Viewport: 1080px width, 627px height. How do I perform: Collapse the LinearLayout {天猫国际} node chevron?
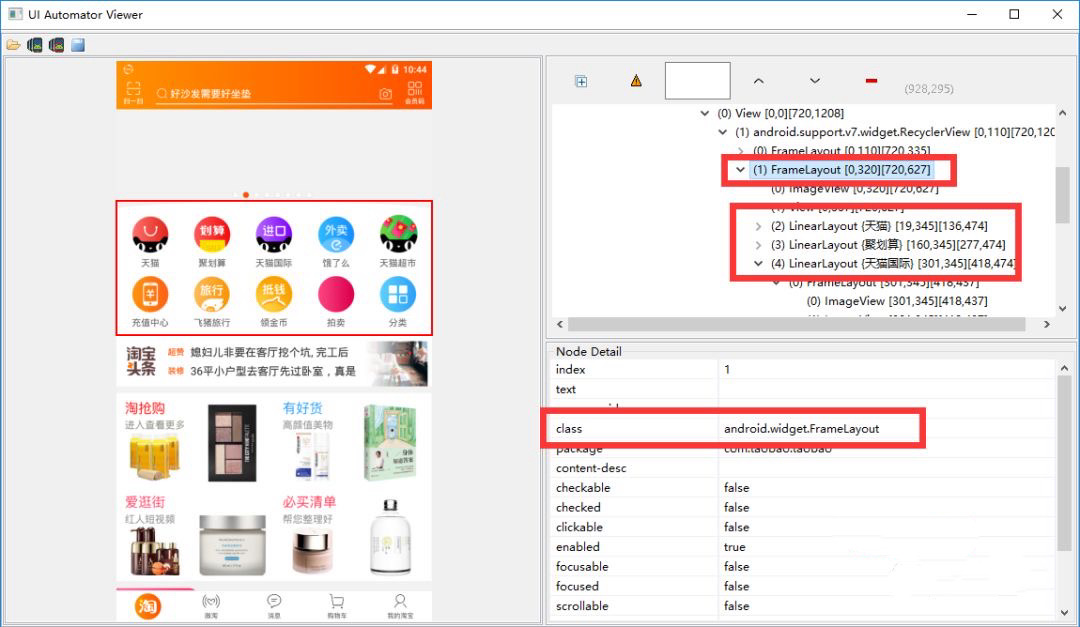pos(758,263)
